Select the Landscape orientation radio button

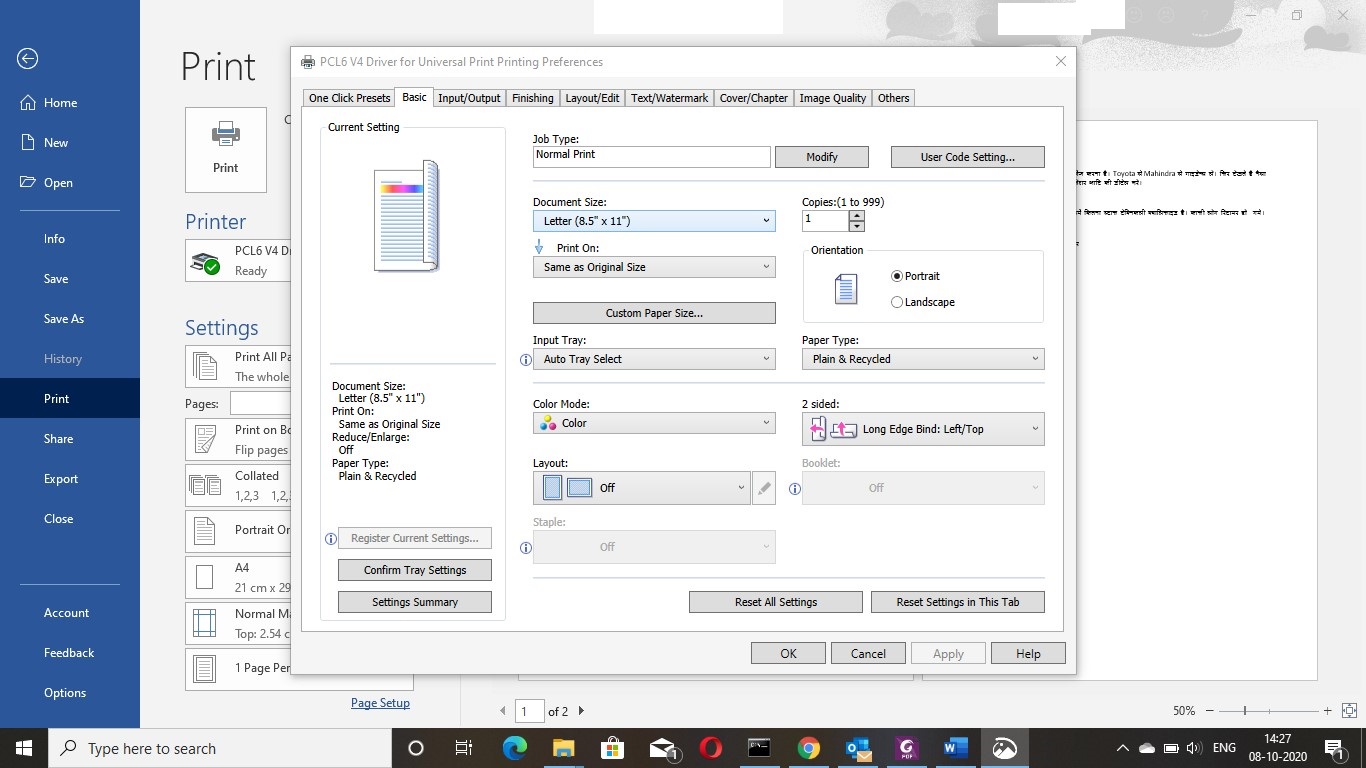pos(897,301)
